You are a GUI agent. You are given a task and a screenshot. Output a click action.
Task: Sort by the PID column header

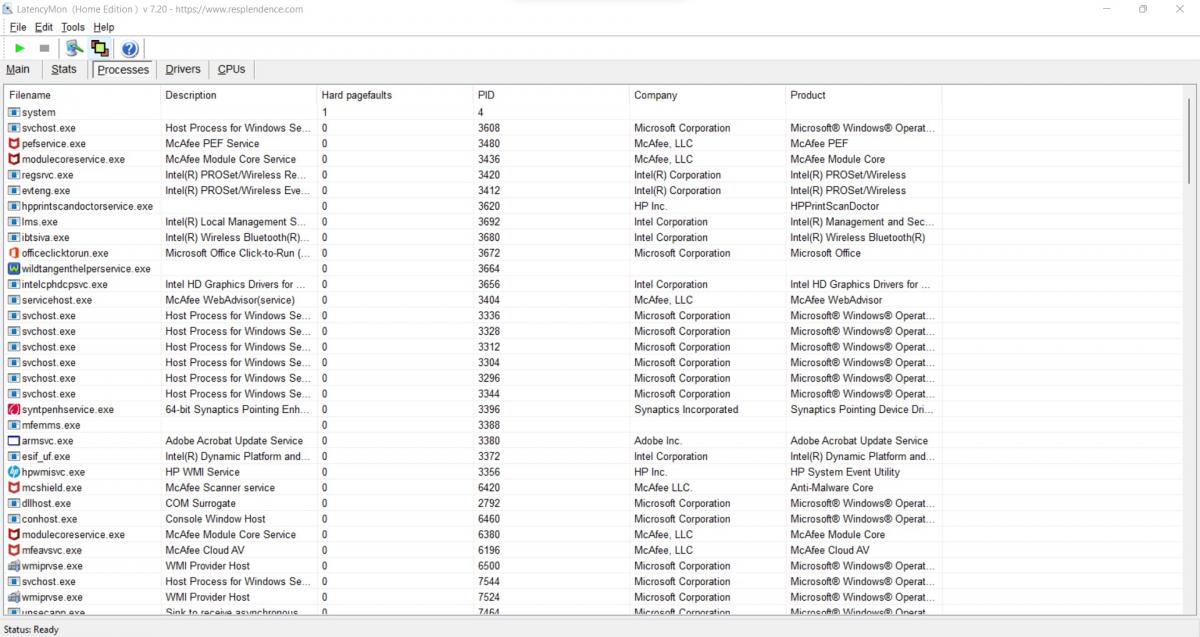click(551, 95)
